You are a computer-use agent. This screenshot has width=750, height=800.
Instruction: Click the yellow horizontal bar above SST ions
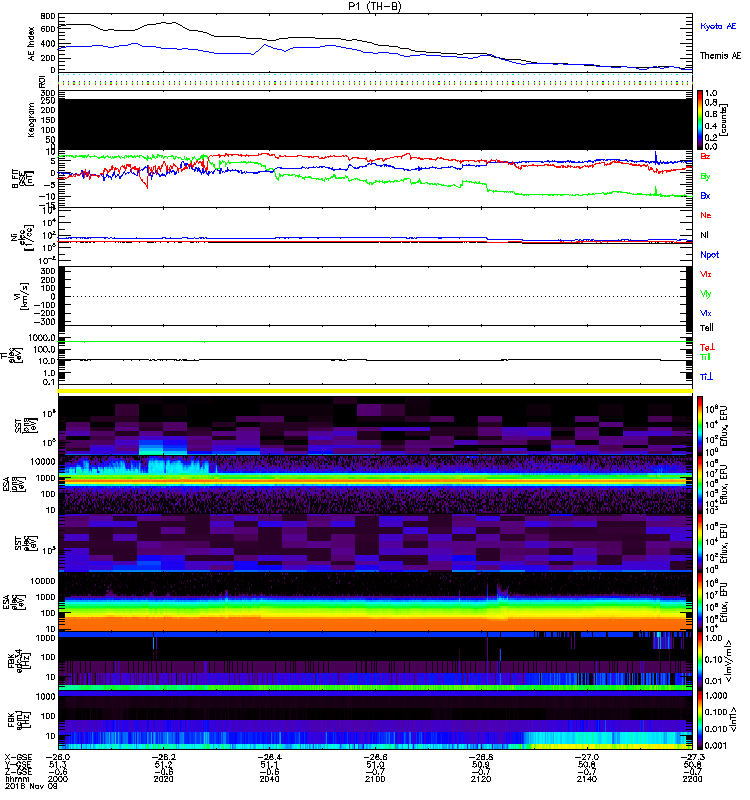pos(375,391)
